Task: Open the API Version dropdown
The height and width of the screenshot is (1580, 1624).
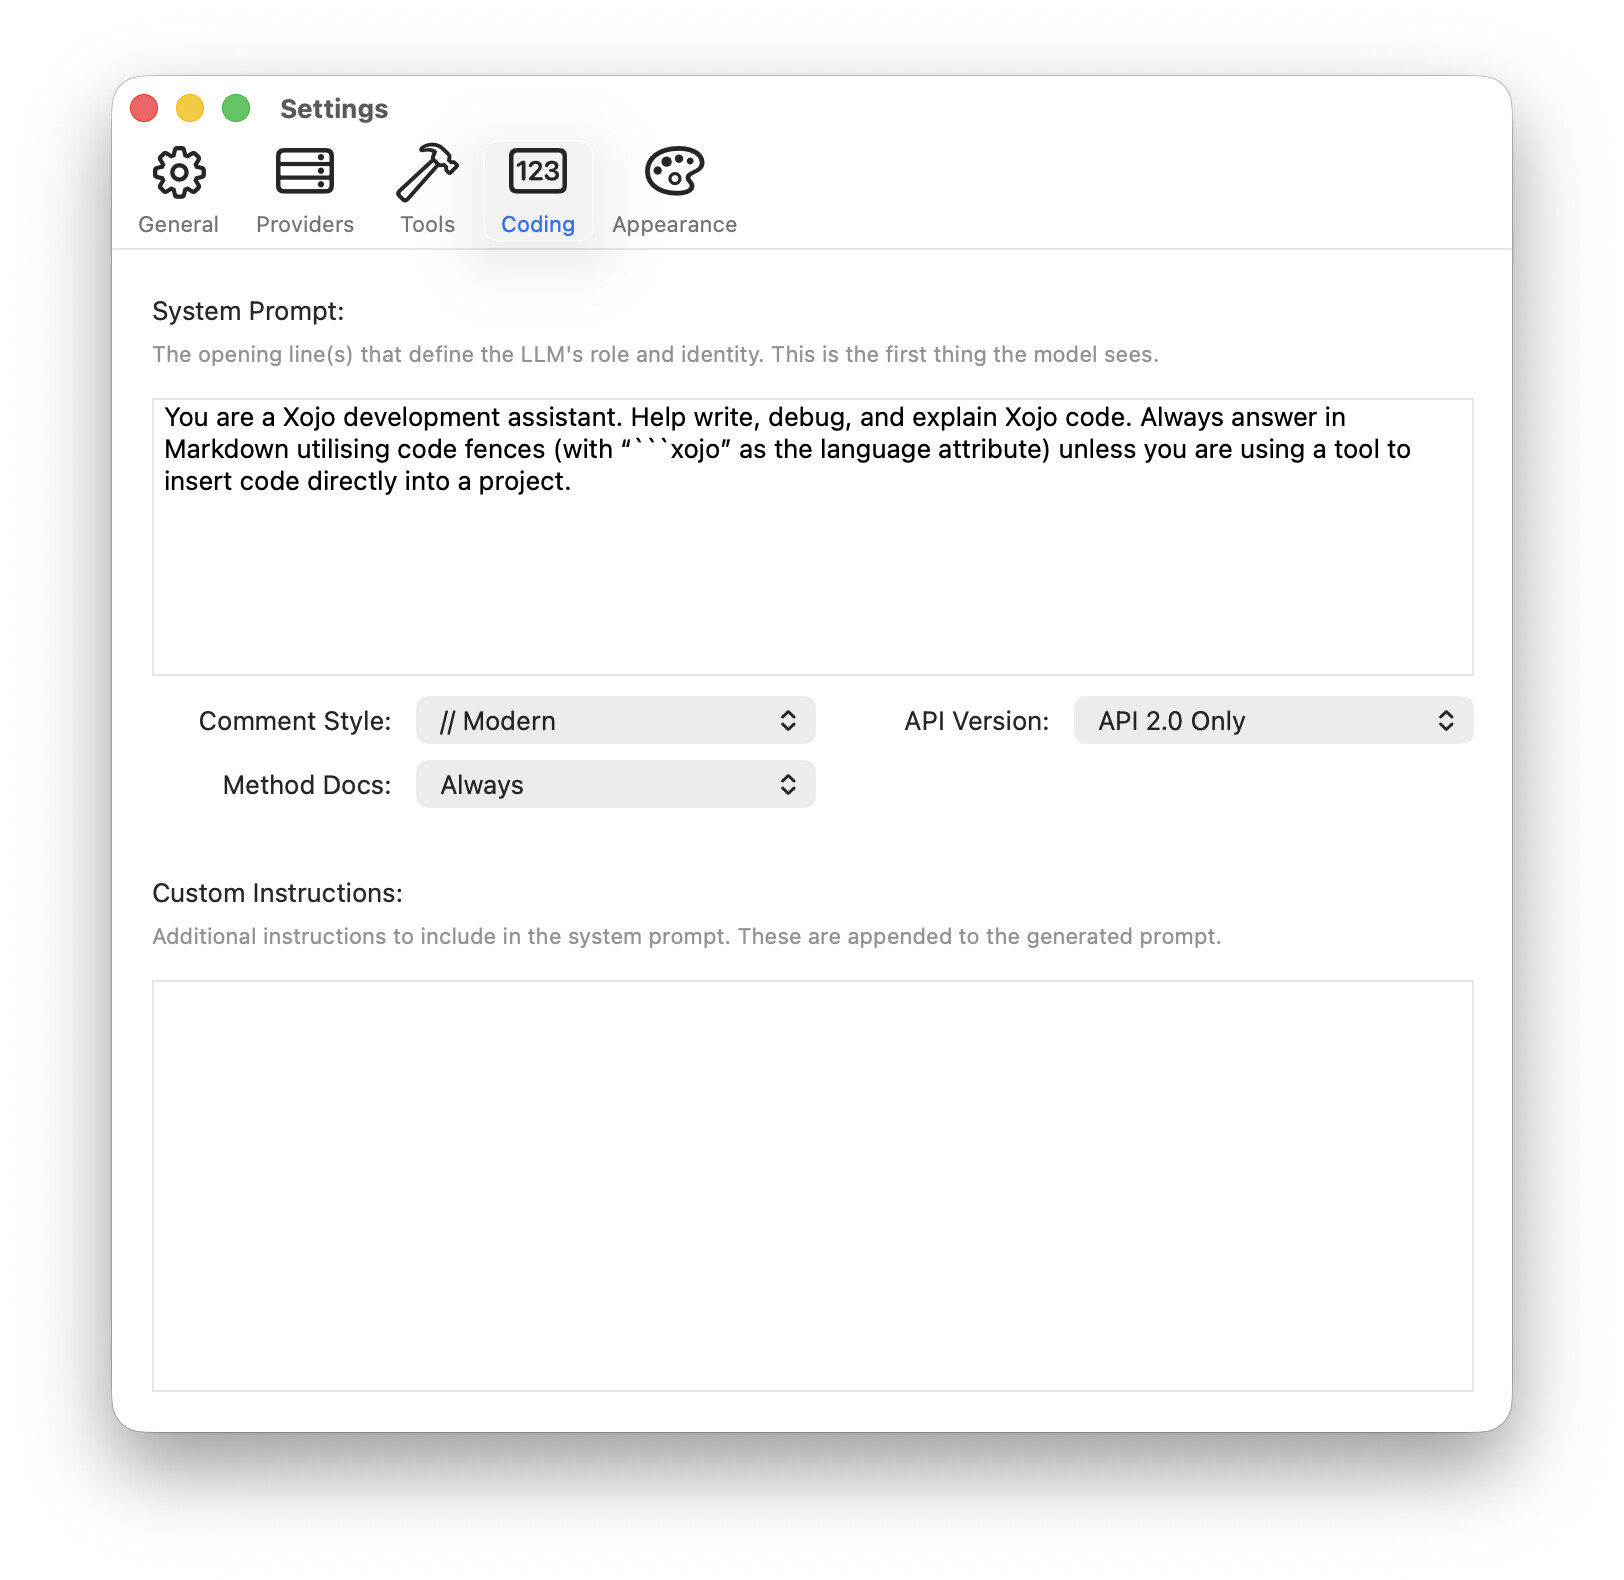Action: [1272, 720]
